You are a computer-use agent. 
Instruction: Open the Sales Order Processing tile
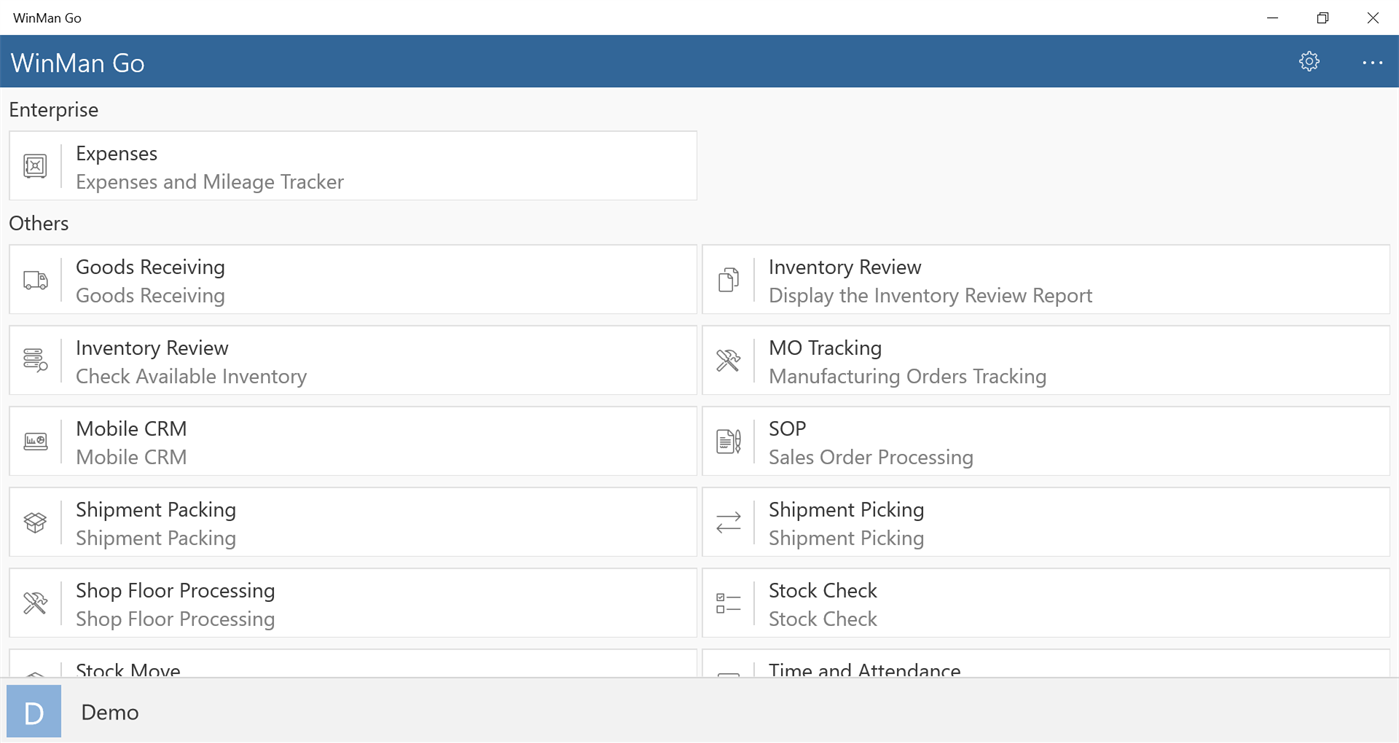(1070, 442)
